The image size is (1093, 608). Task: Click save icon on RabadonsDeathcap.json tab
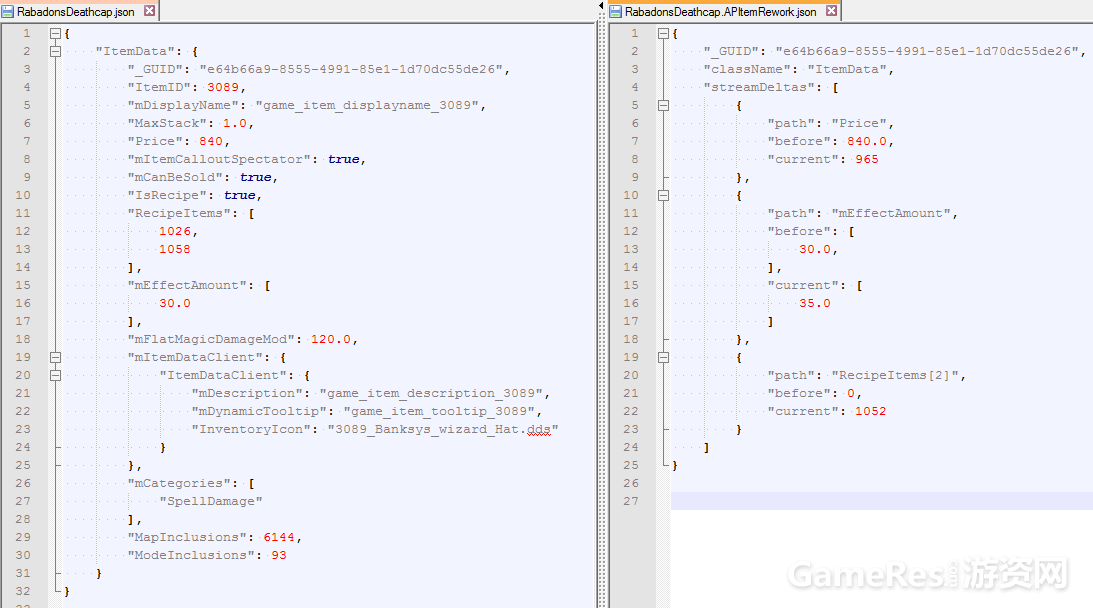pyautogui.click(x=8, y=11)
